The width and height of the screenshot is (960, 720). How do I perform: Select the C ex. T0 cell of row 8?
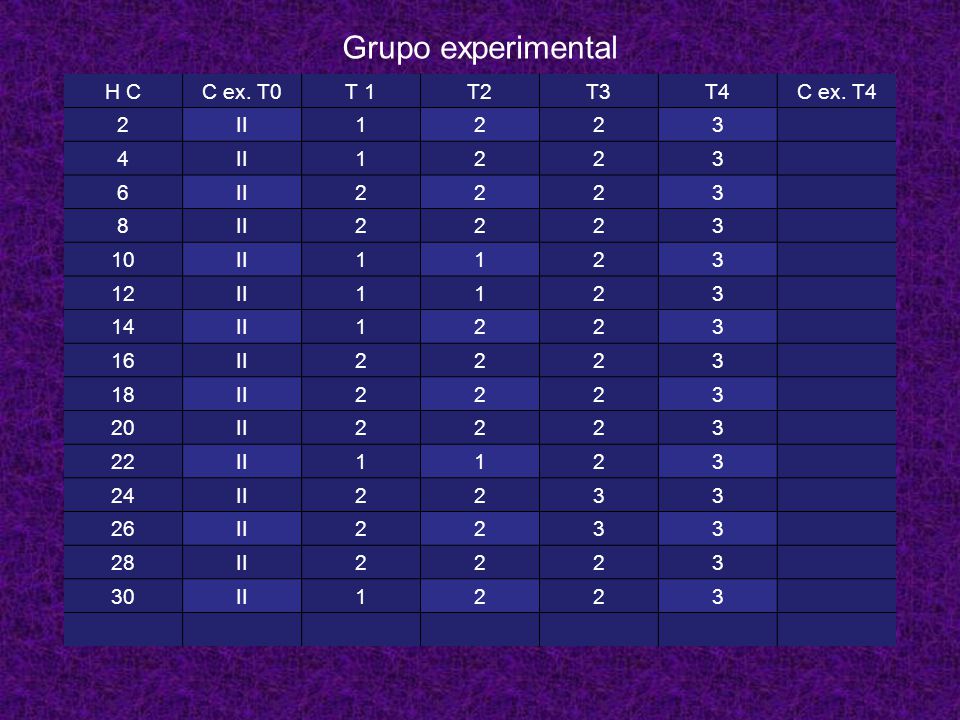[242, 226]
